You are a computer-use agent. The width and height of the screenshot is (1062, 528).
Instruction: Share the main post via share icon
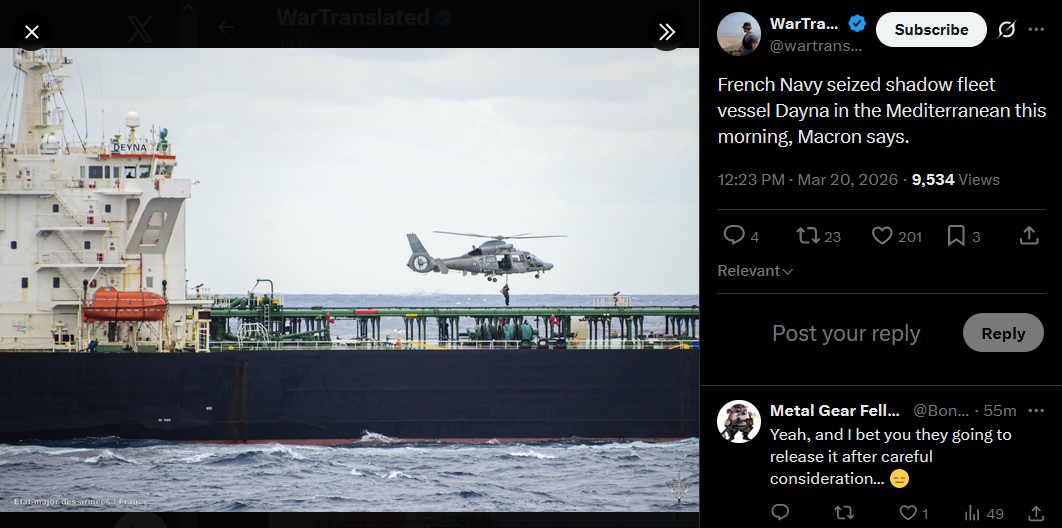point(1029,236)
